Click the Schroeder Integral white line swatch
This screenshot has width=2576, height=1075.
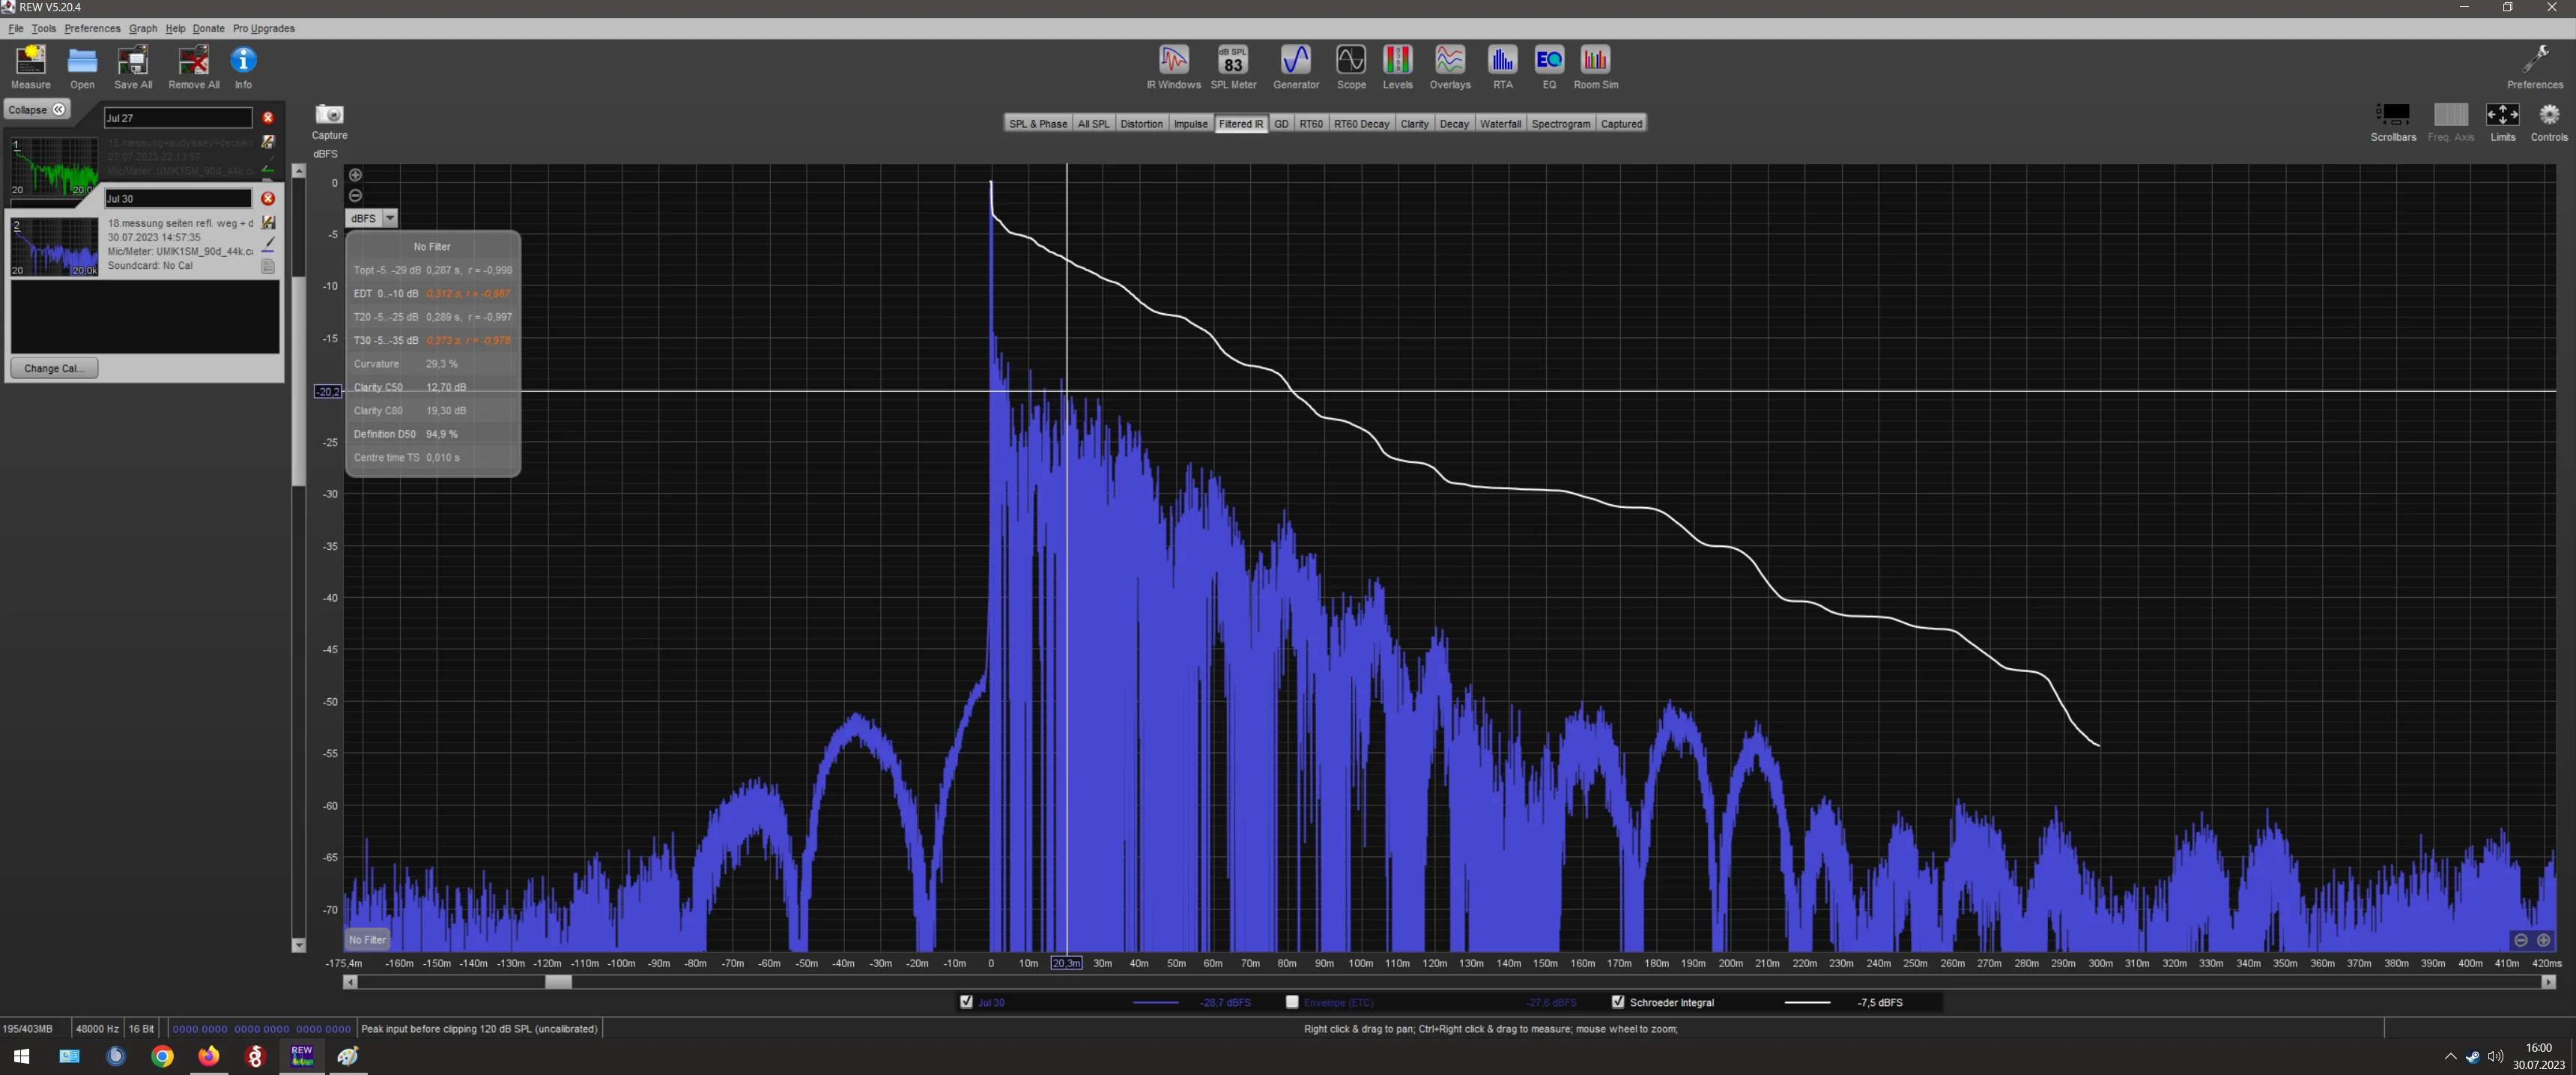(x=1807, y=1002)
